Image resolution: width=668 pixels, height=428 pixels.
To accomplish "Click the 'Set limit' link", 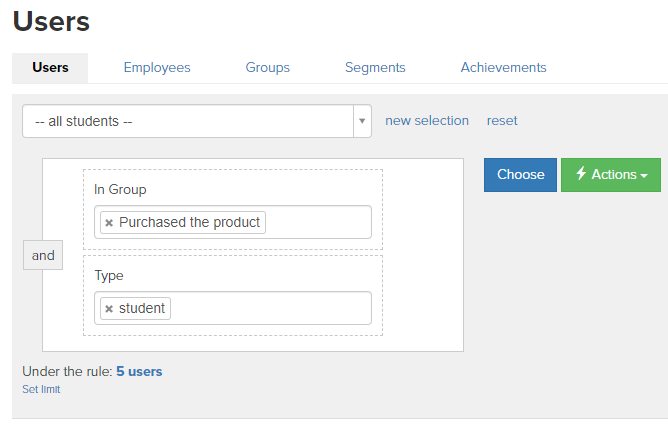I will [41, 389].
